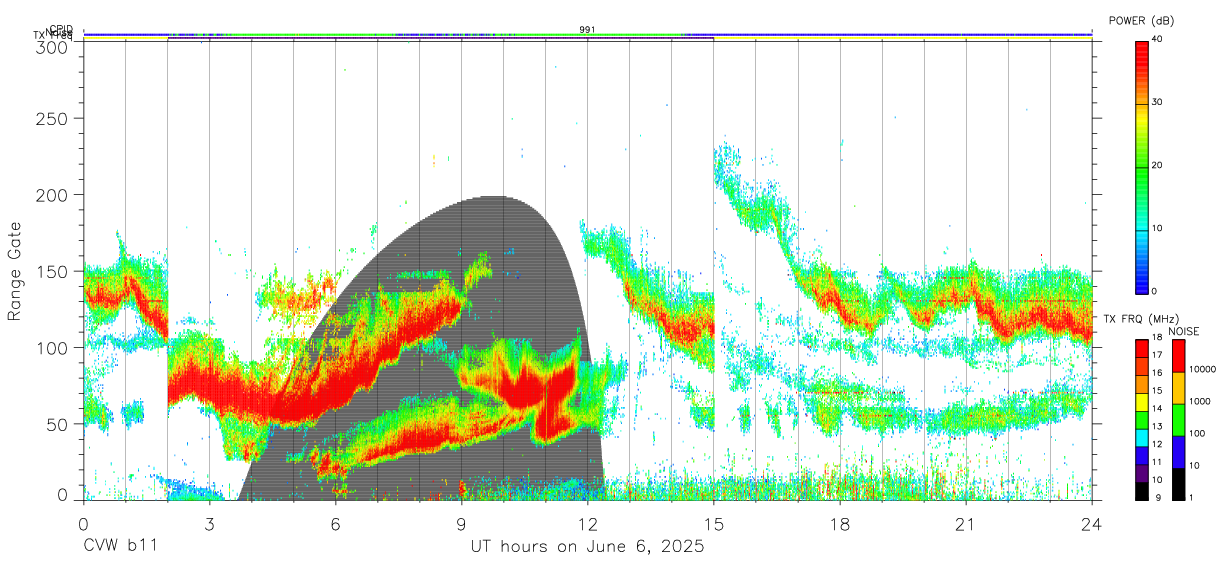Click the 21 tick on the UT hours axis
Image resolution: width=1228 pixels, height=567 pixels.
[x=966, y=524]
